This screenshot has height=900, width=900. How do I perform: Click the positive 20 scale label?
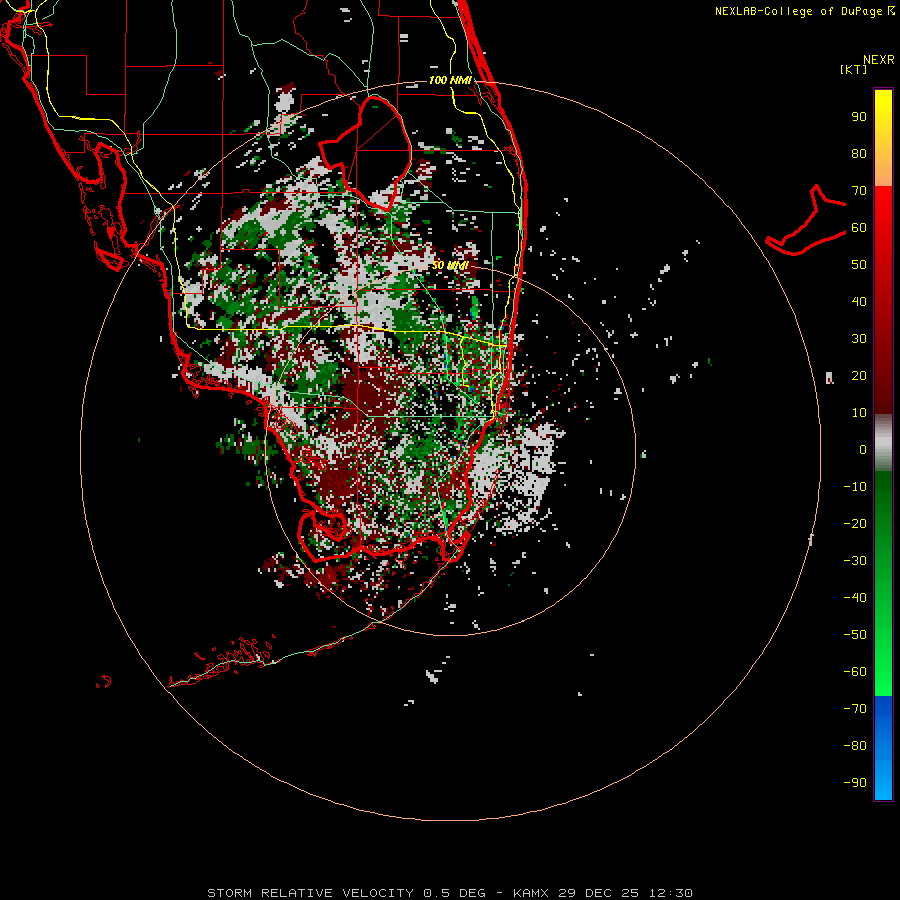pyautogui.click(x=859, y=375)
